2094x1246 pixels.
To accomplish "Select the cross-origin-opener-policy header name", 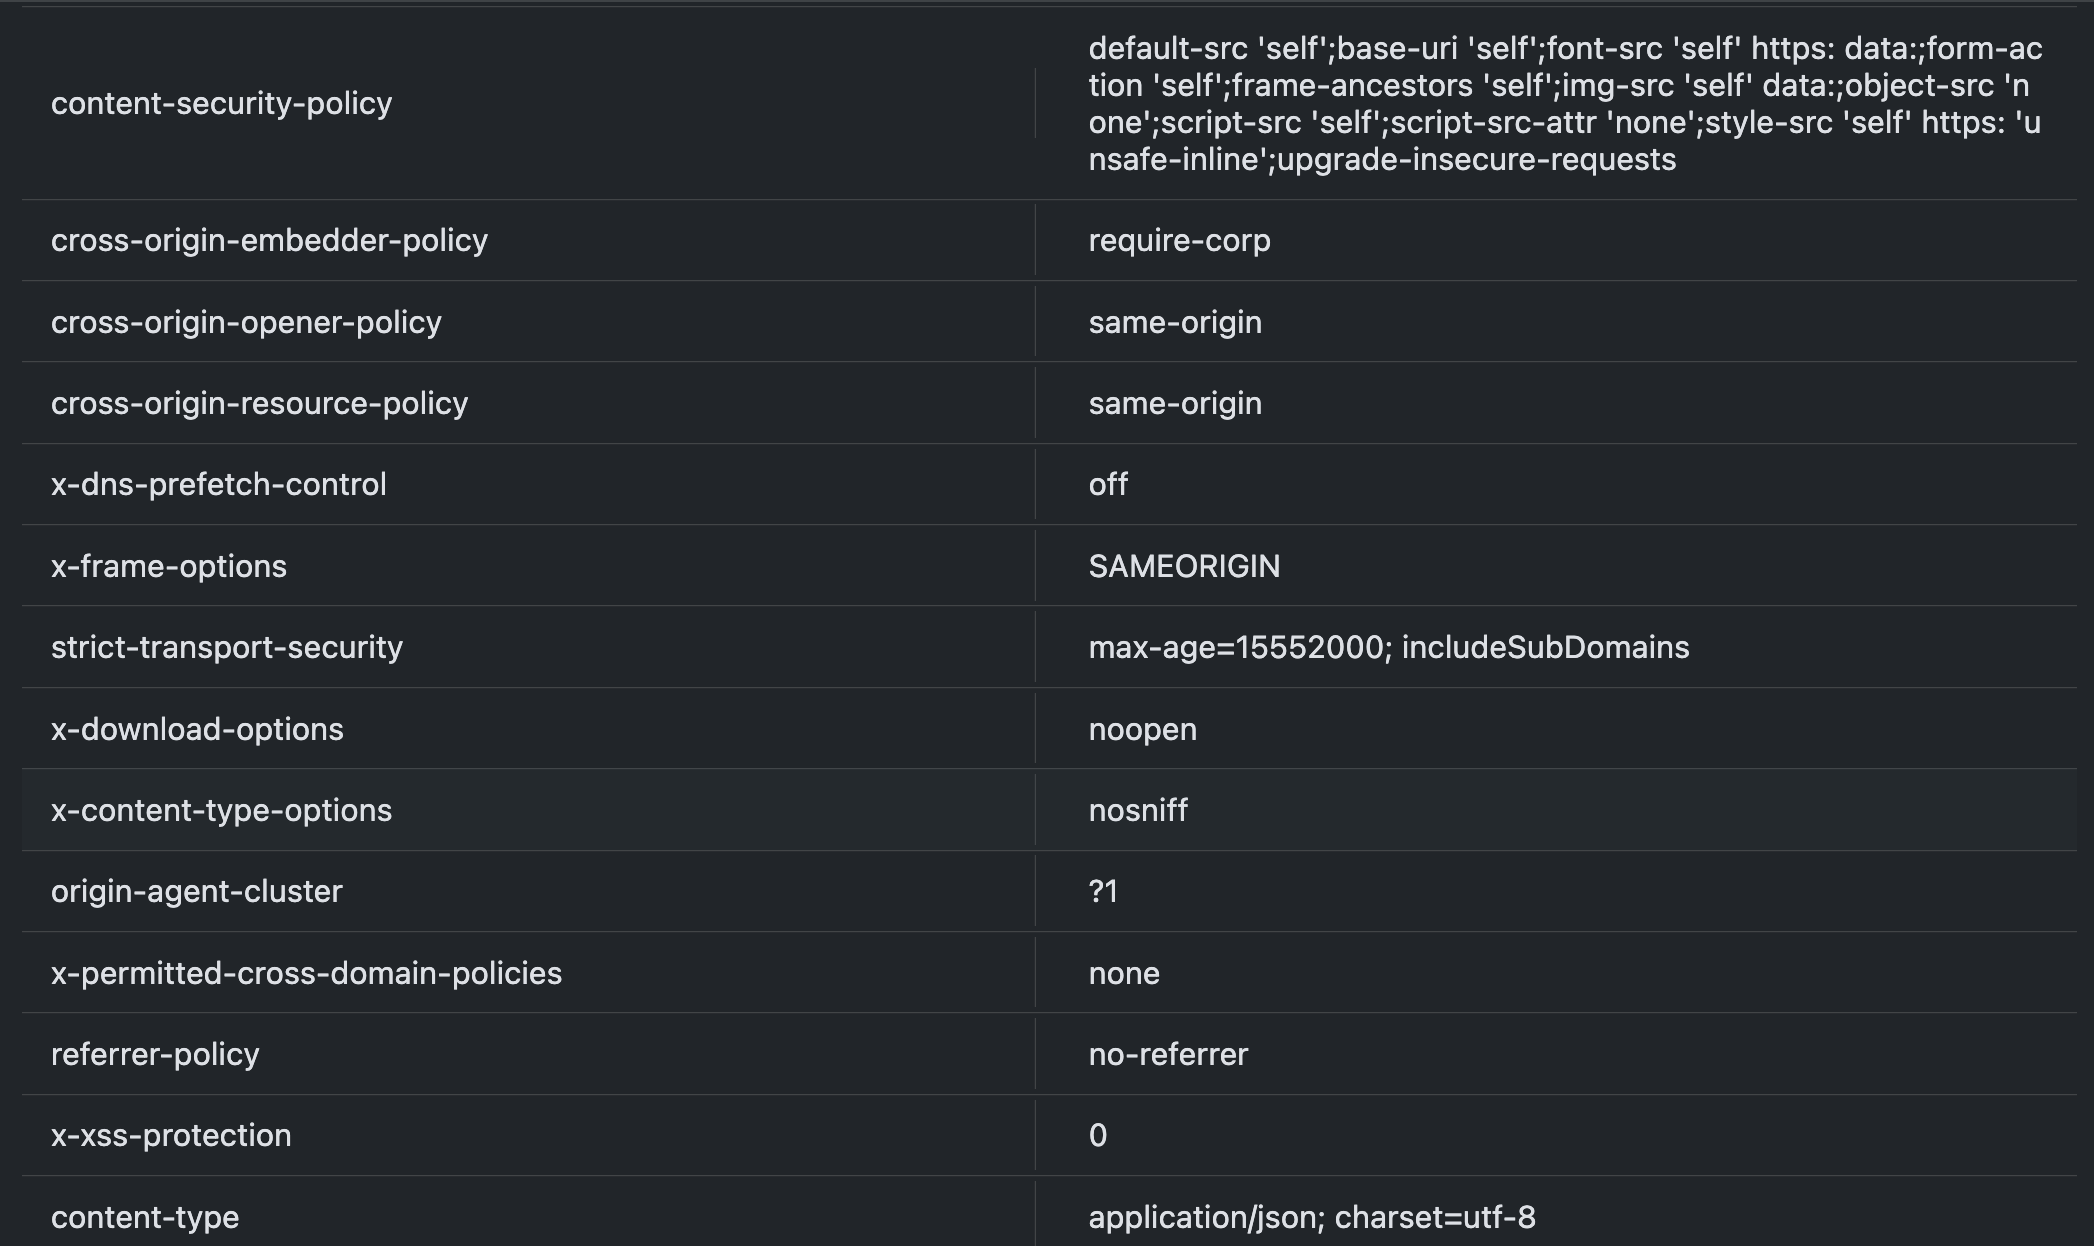I will click(x=246, y=322).
